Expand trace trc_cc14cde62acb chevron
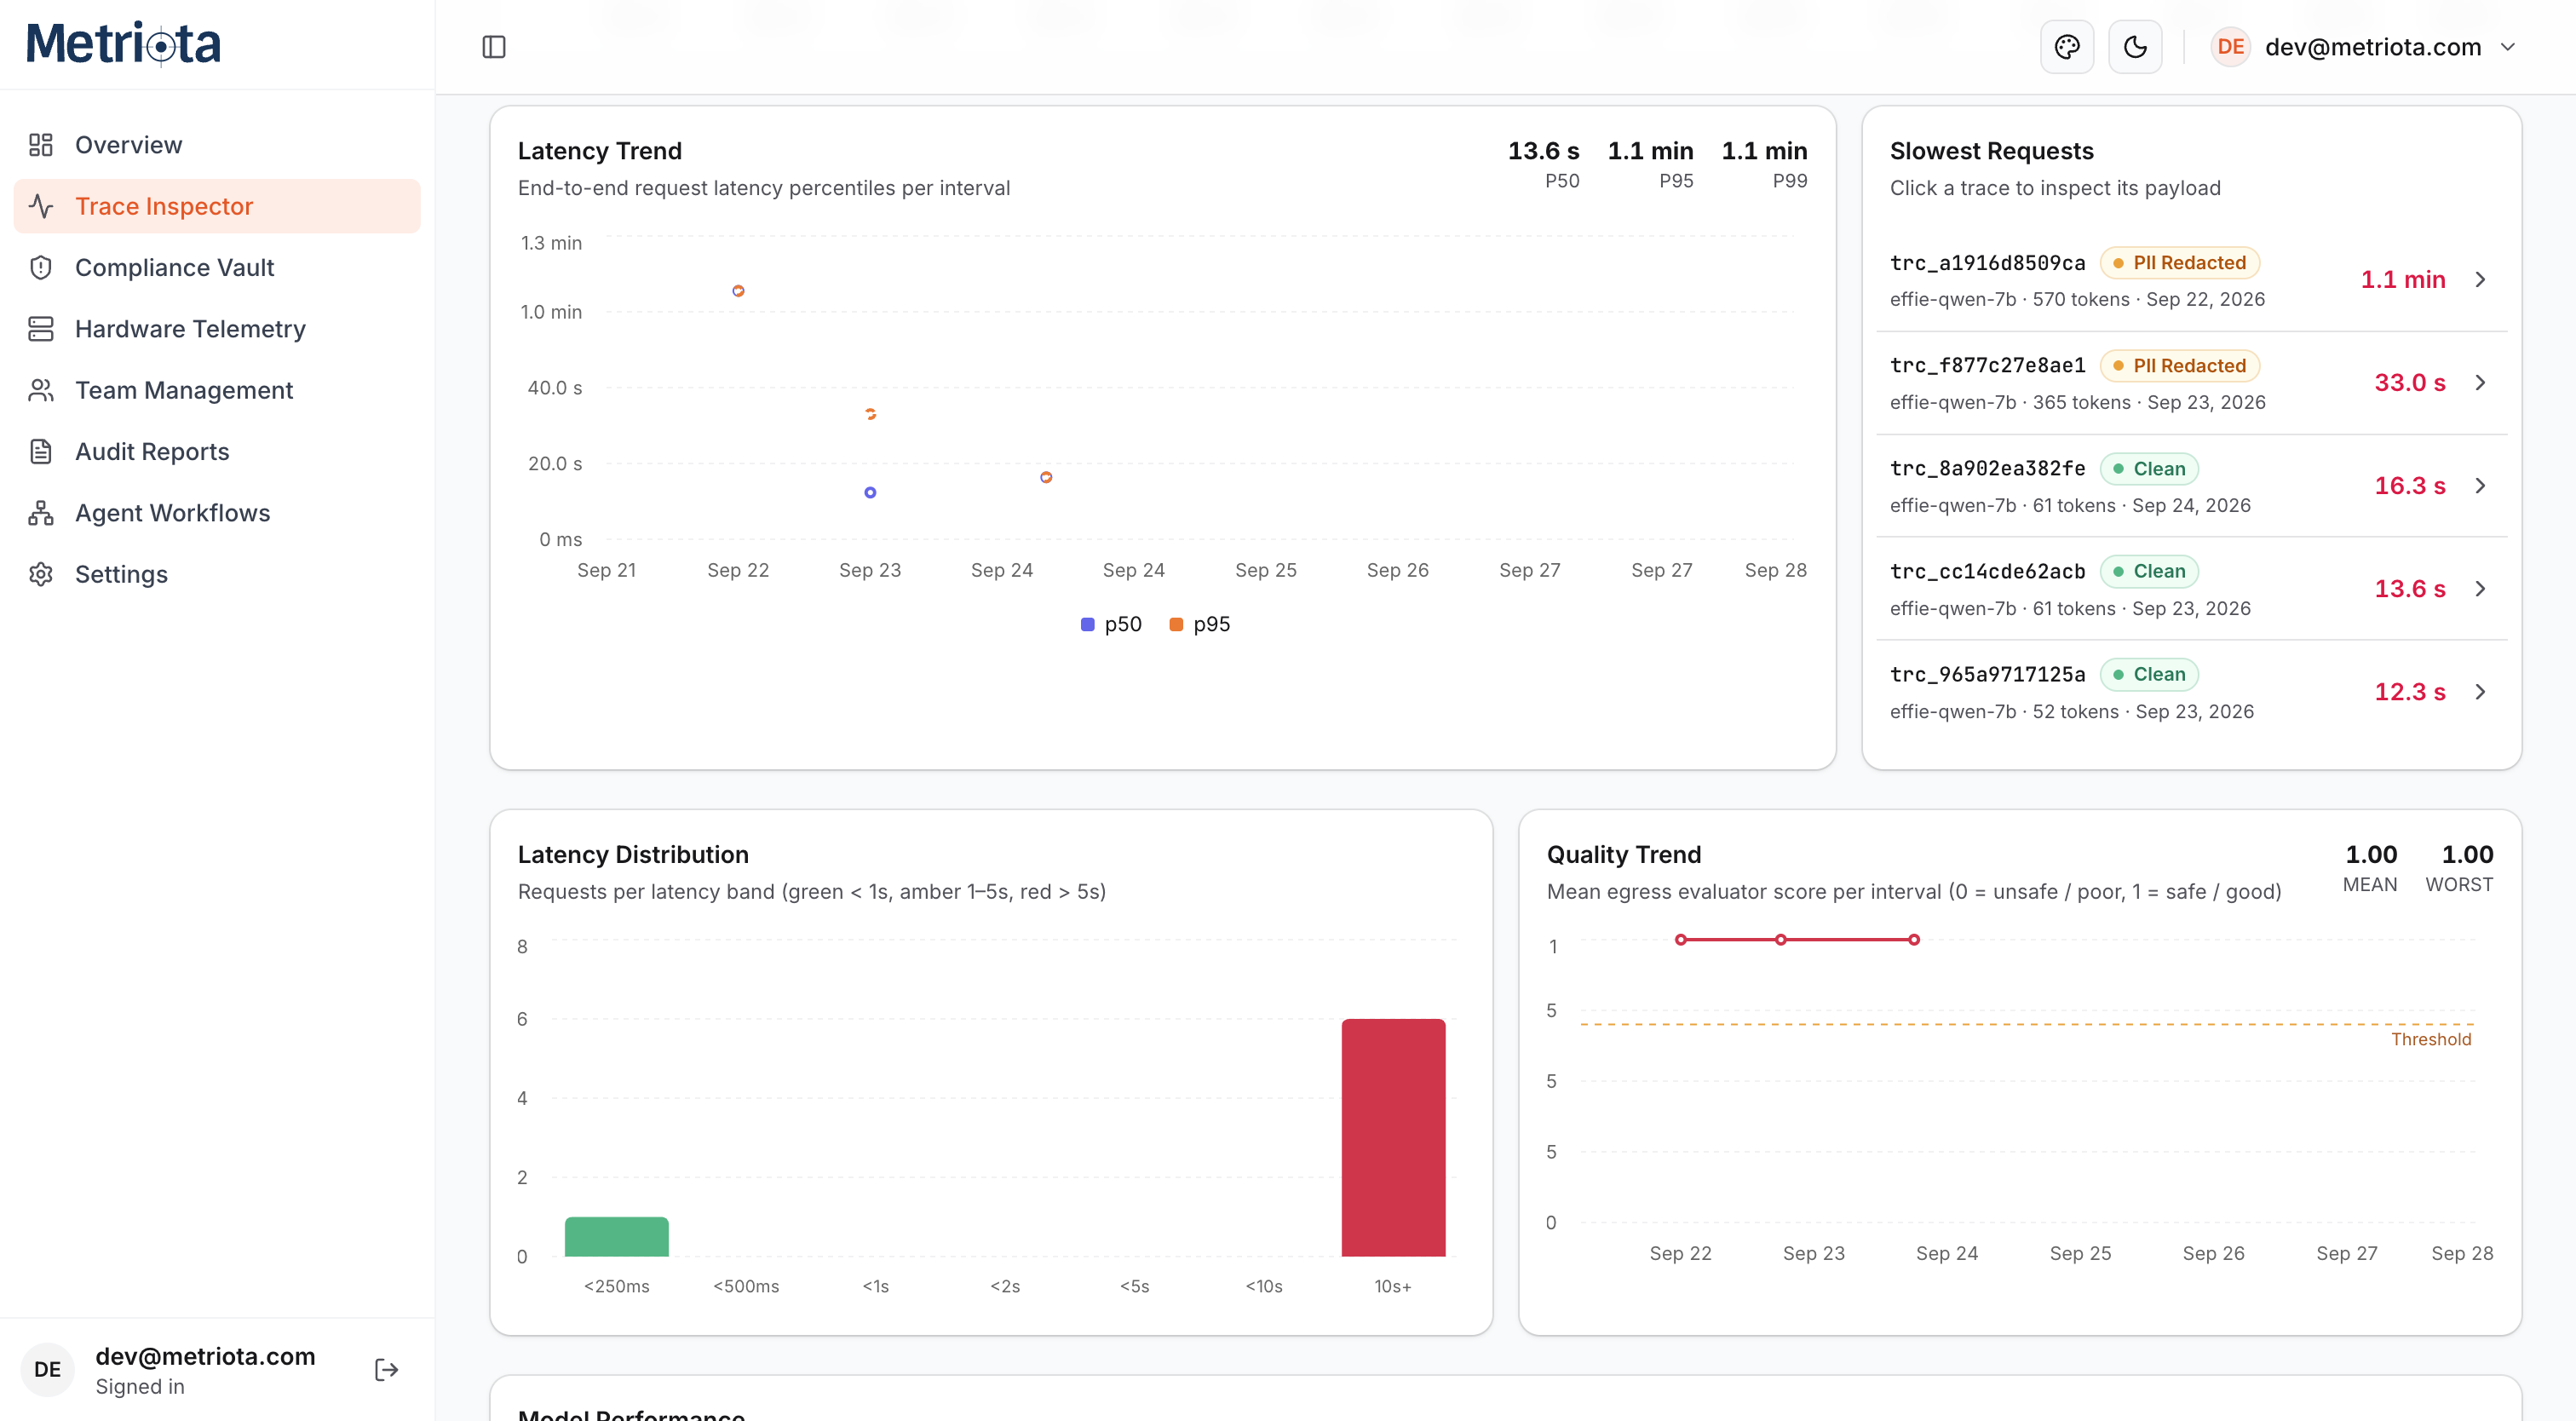The image size is (2576, 1421). coord(2480,589)
